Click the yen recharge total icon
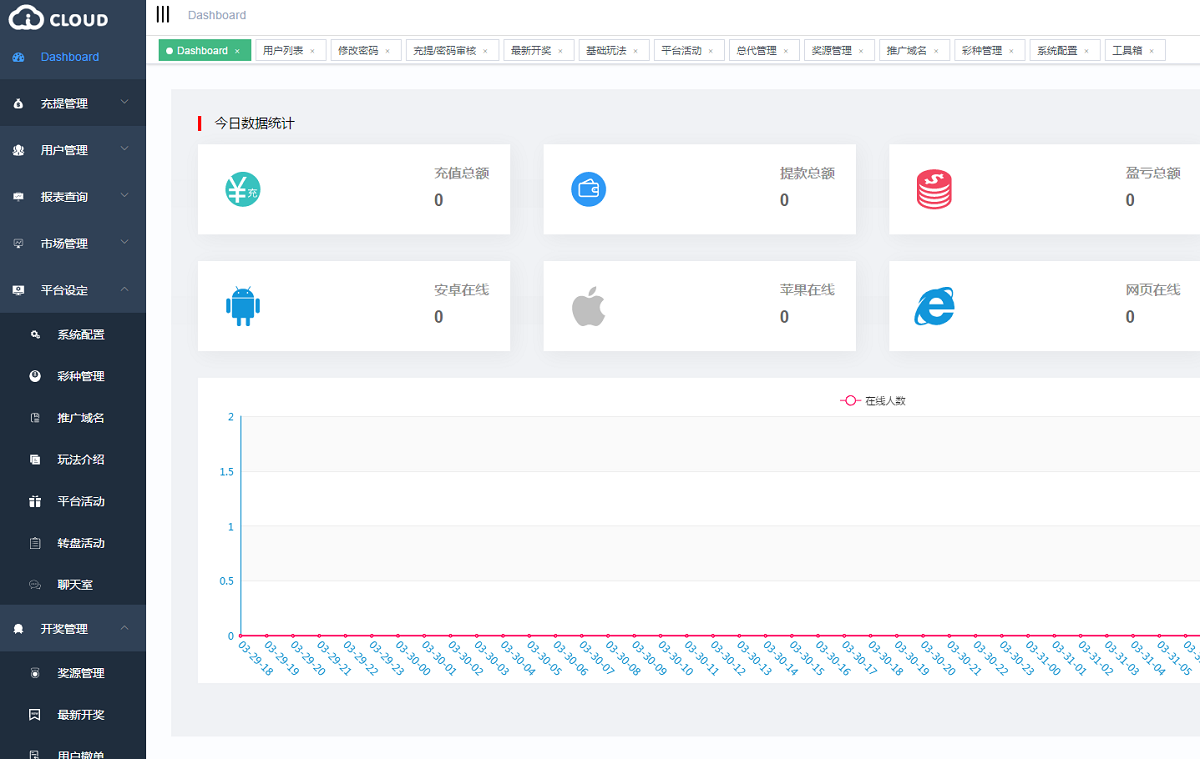The image size is (1200, 759). [242, 189]
